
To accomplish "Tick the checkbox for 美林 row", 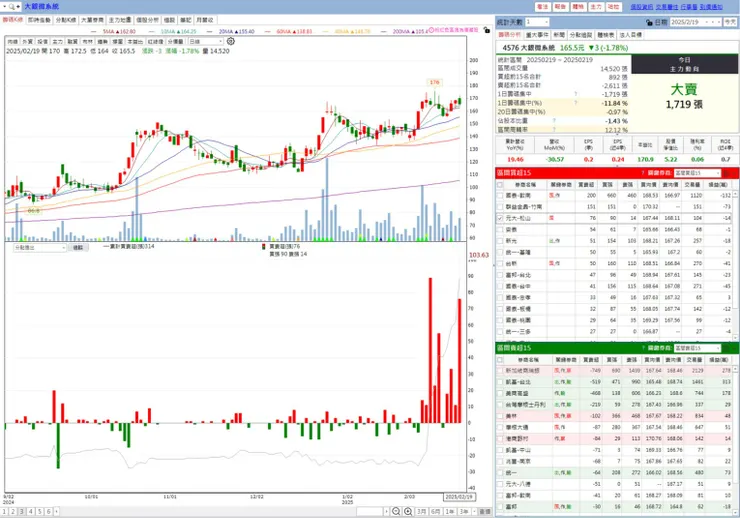I will click(500, 416).
